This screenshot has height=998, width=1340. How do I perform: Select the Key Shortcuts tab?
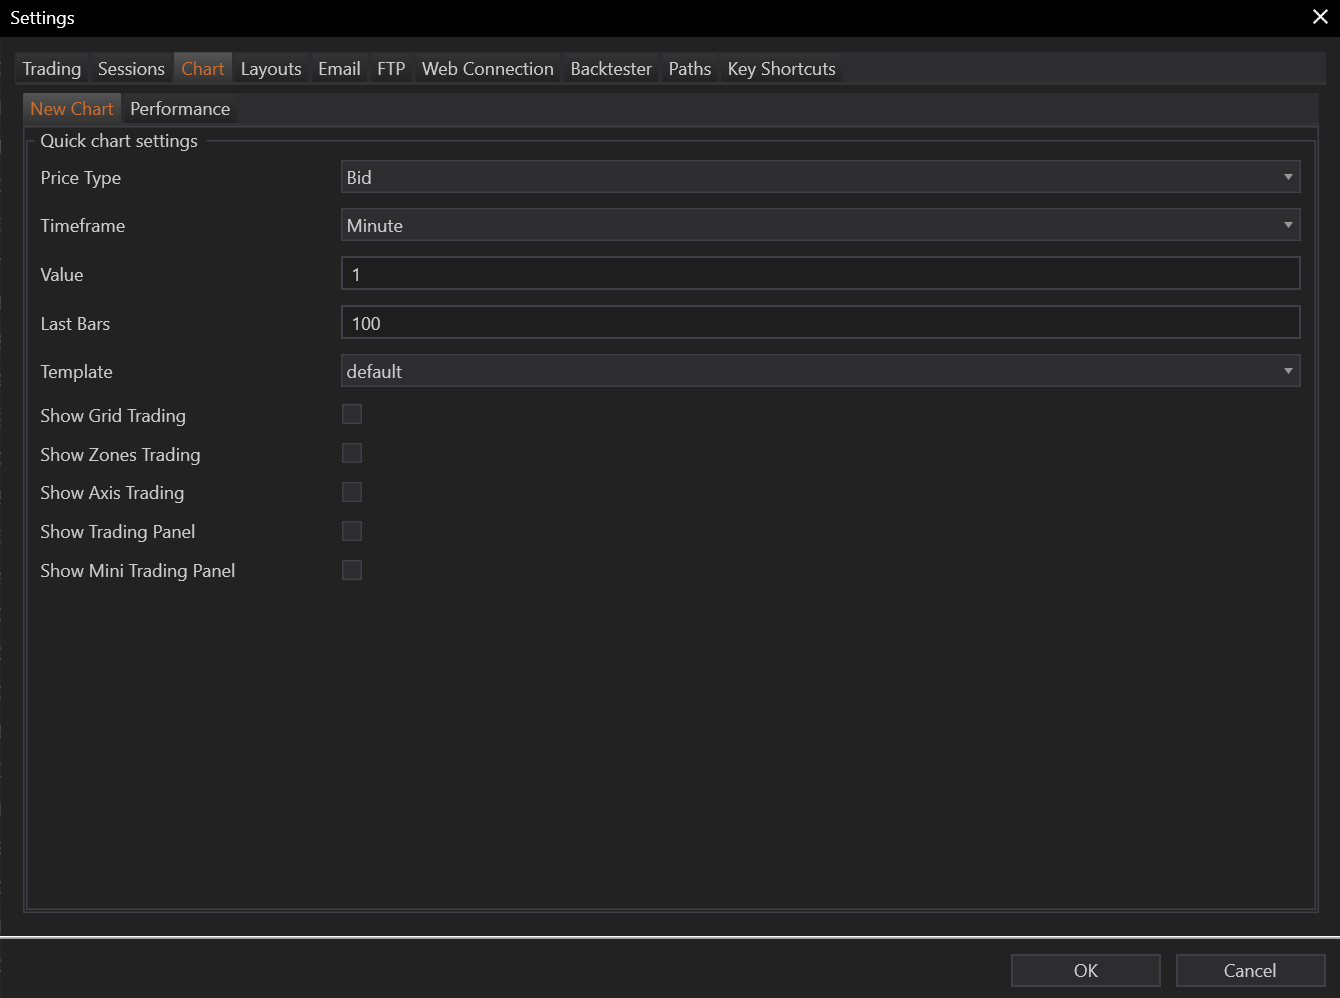(x=781, y=69)
